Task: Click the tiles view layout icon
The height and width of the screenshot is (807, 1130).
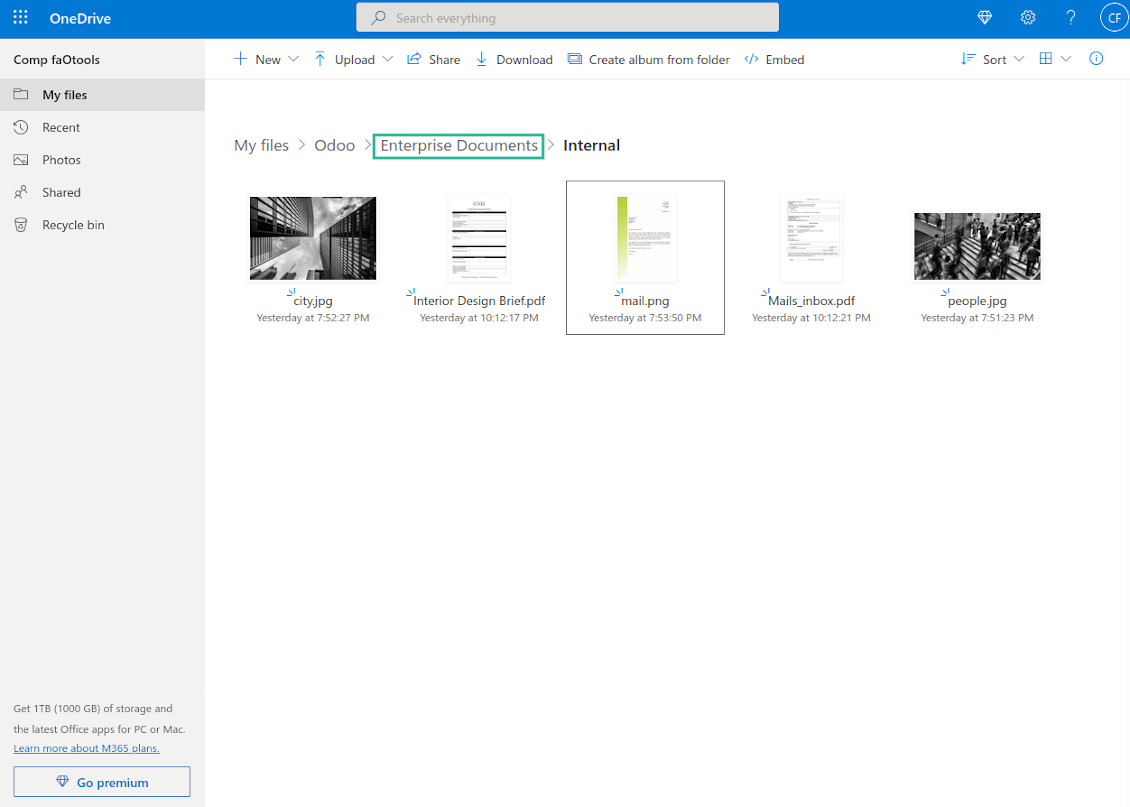Action: coord(1046,58)
